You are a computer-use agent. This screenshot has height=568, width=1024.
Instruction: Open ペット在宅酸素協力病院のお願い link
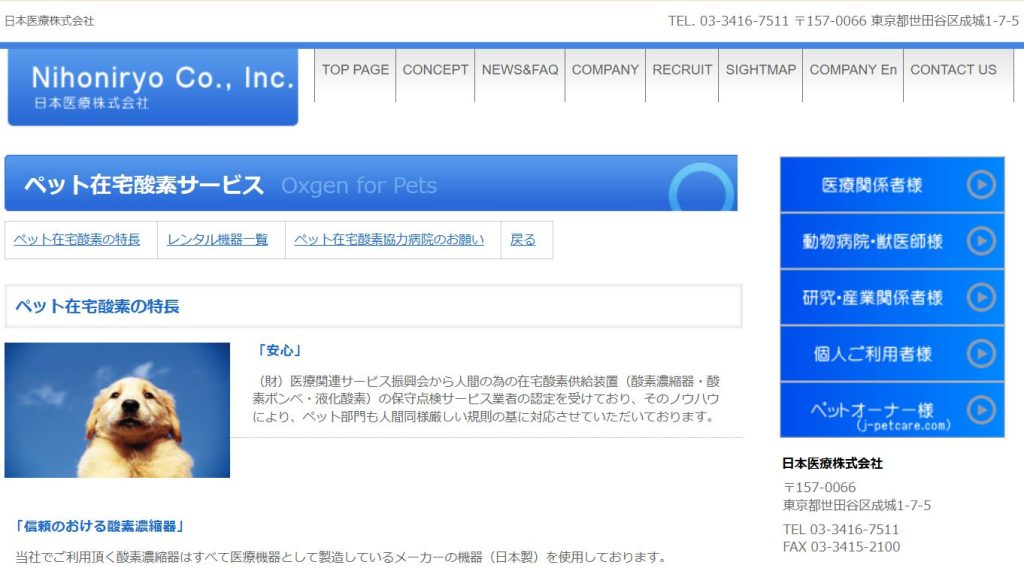click(x=389, y=240)
